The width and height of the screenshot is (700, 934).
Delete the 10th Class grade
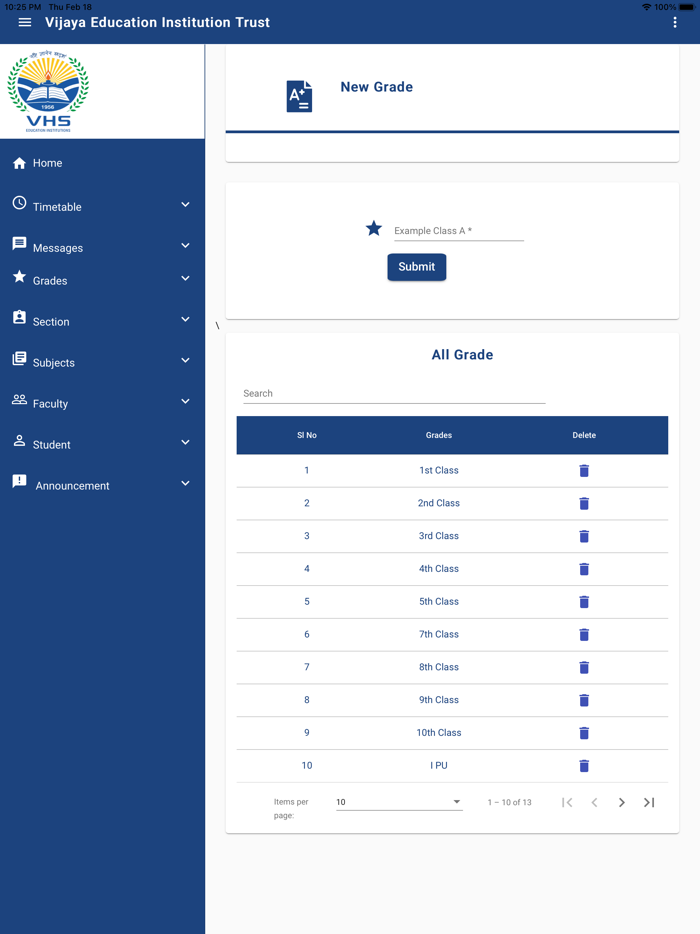tap(584, 733)
